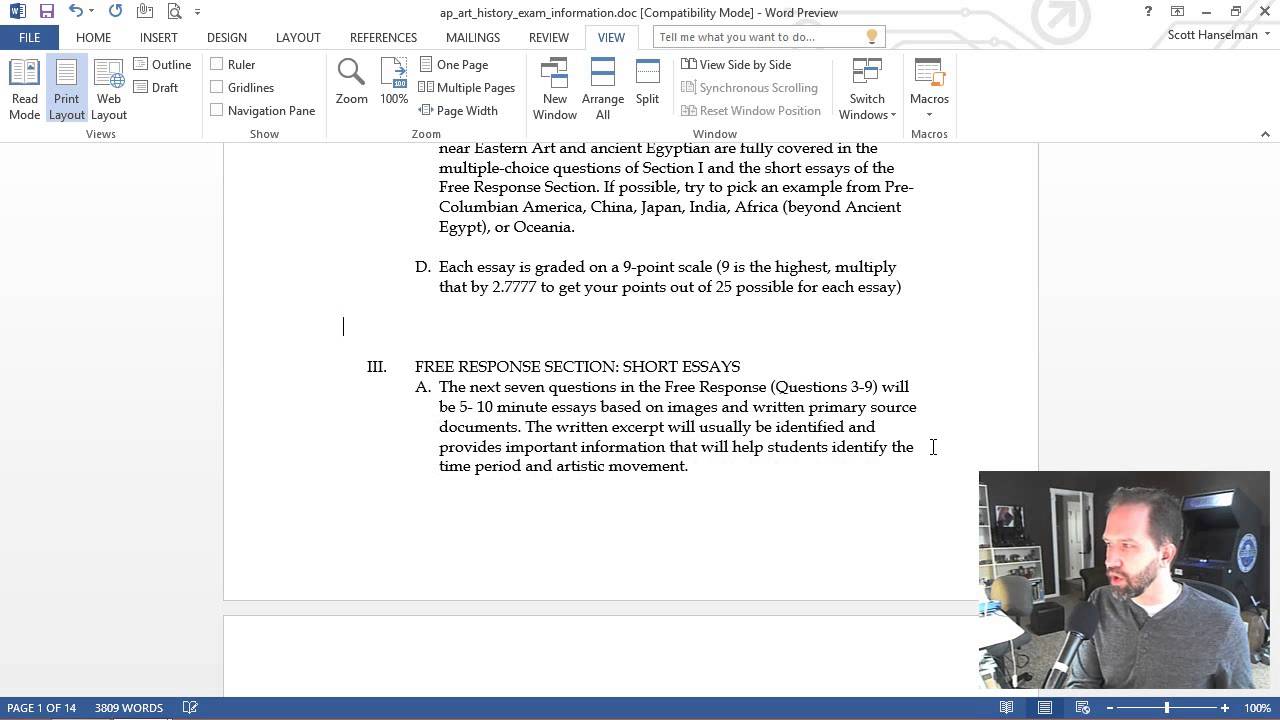The height and width of the screenshot is (720, 1280).
Task: Place cursor in 'Each essay is graded' paragraph
Action: pos(669,277)
